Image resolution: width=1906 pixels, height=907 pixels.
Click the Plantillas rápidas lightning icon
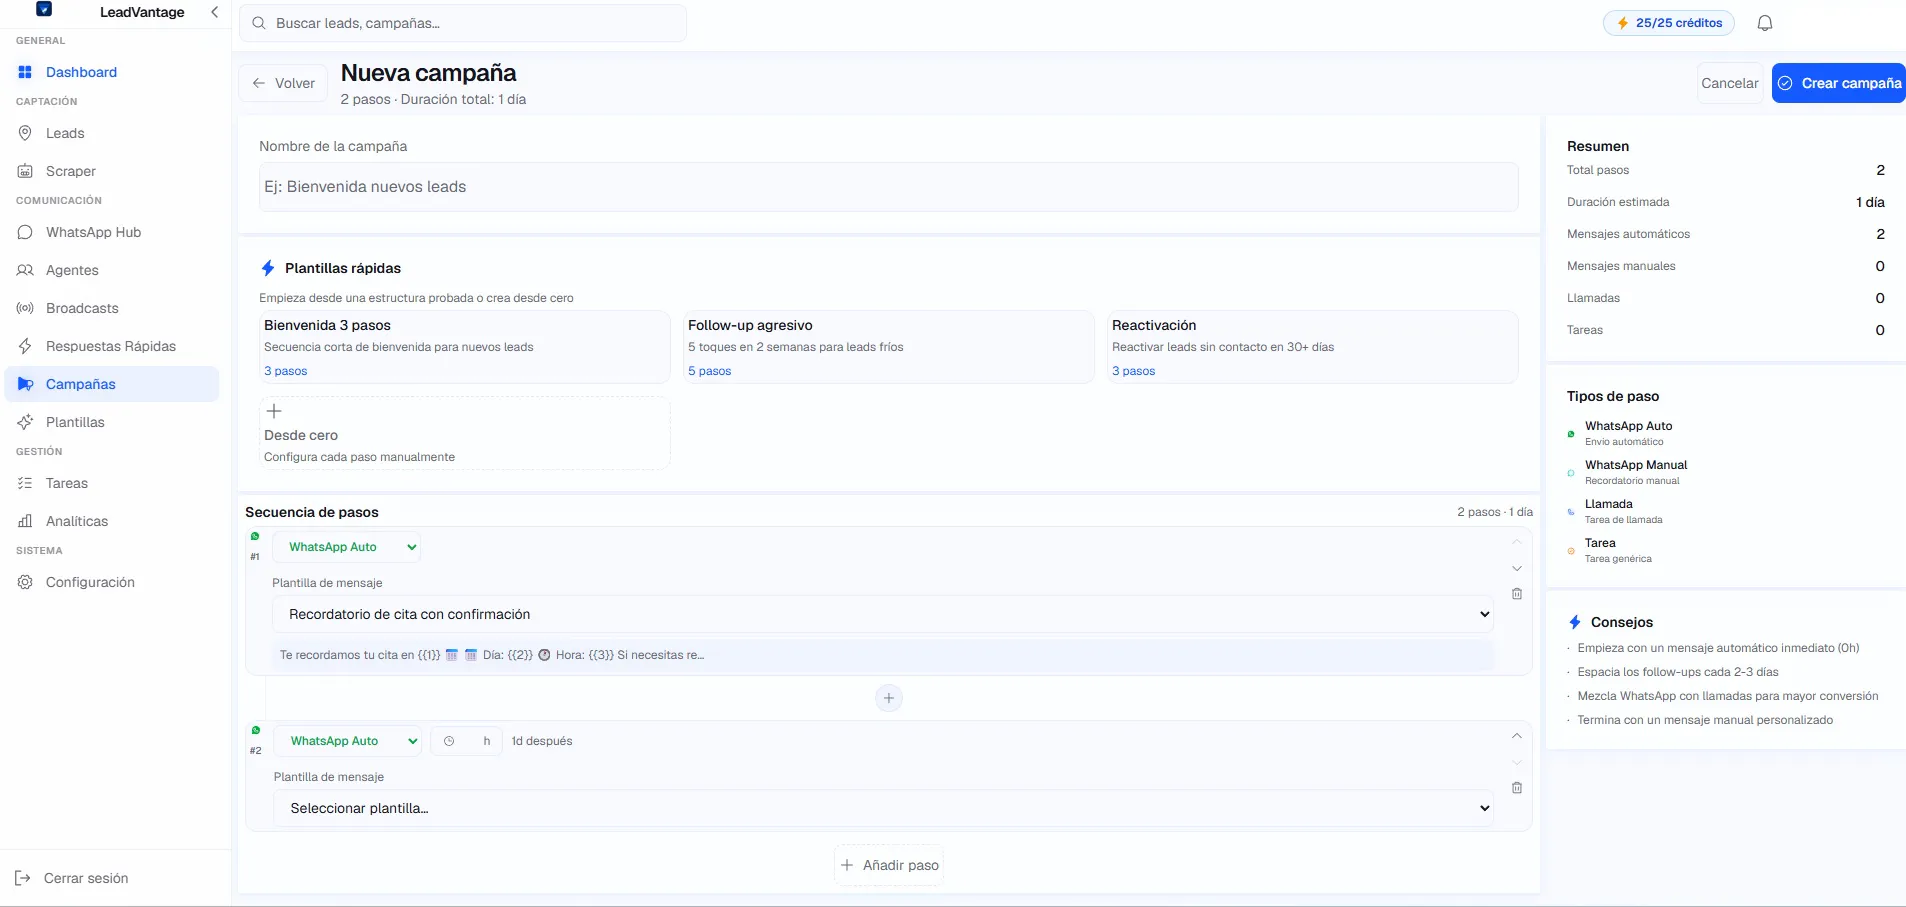click(x=268, y=268)
